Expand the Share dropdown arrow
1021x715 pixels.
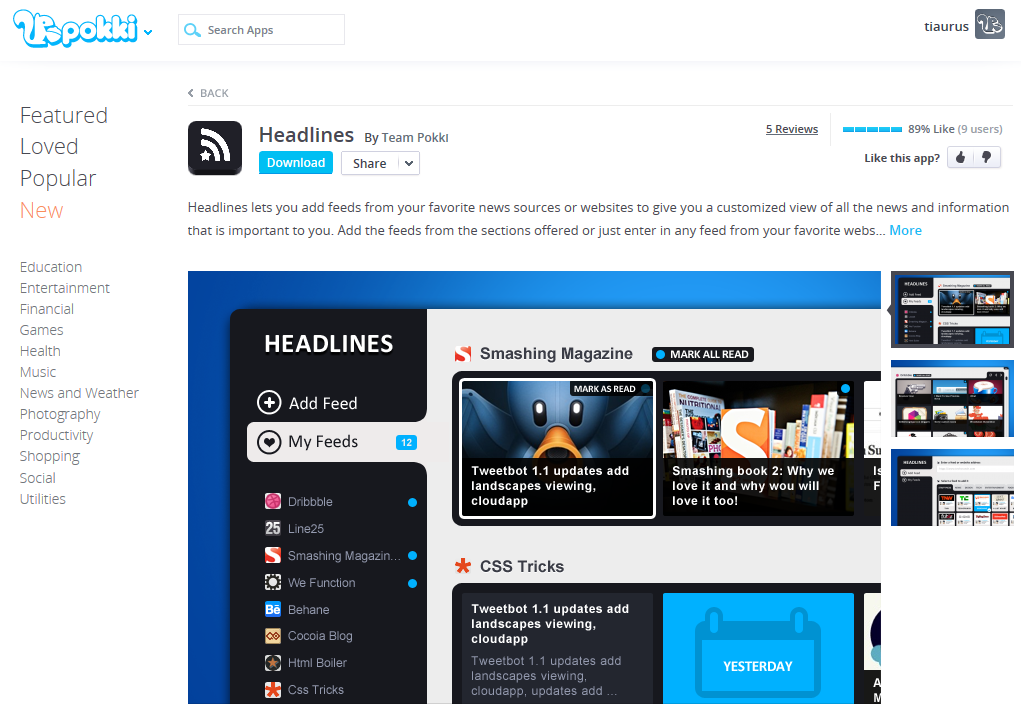(x=409, y=163)
